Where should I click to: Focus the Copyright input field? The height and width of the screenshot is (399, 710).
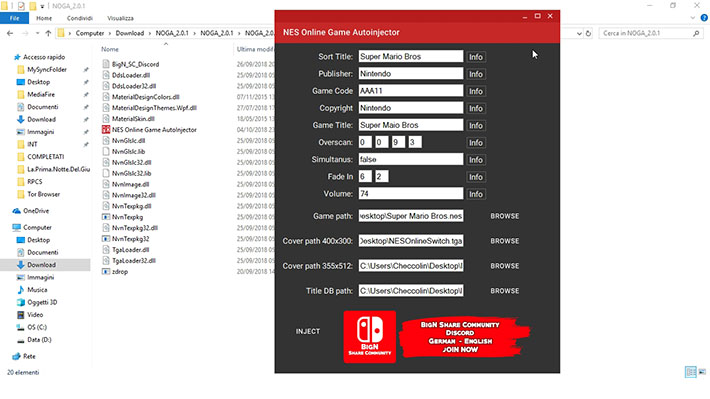point(411,108)
